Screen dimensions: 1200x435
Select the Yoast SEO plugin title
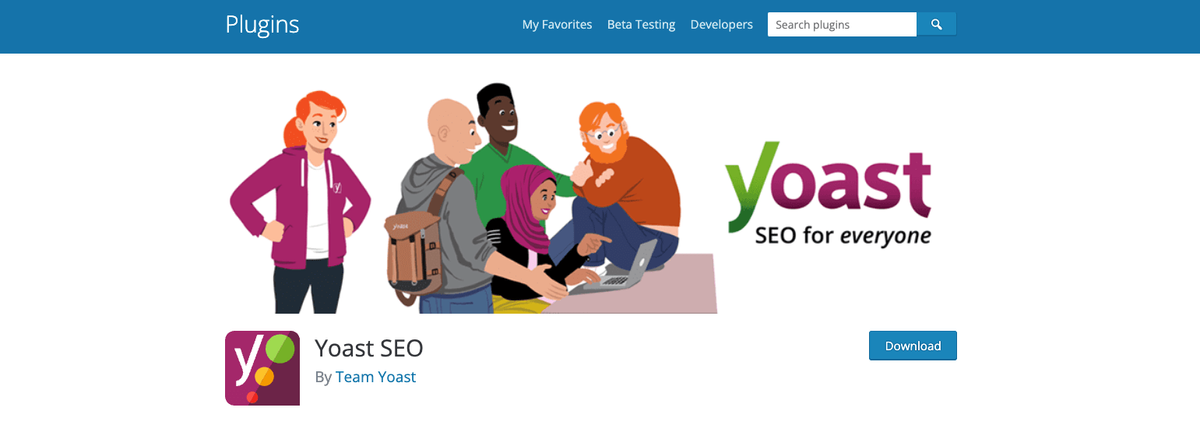369,348
